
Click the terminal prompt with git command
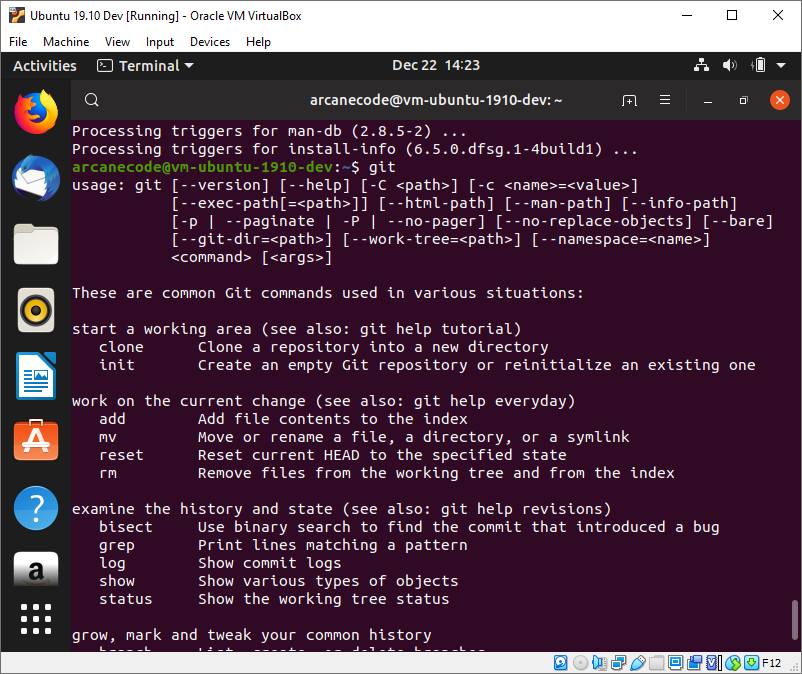234,167
